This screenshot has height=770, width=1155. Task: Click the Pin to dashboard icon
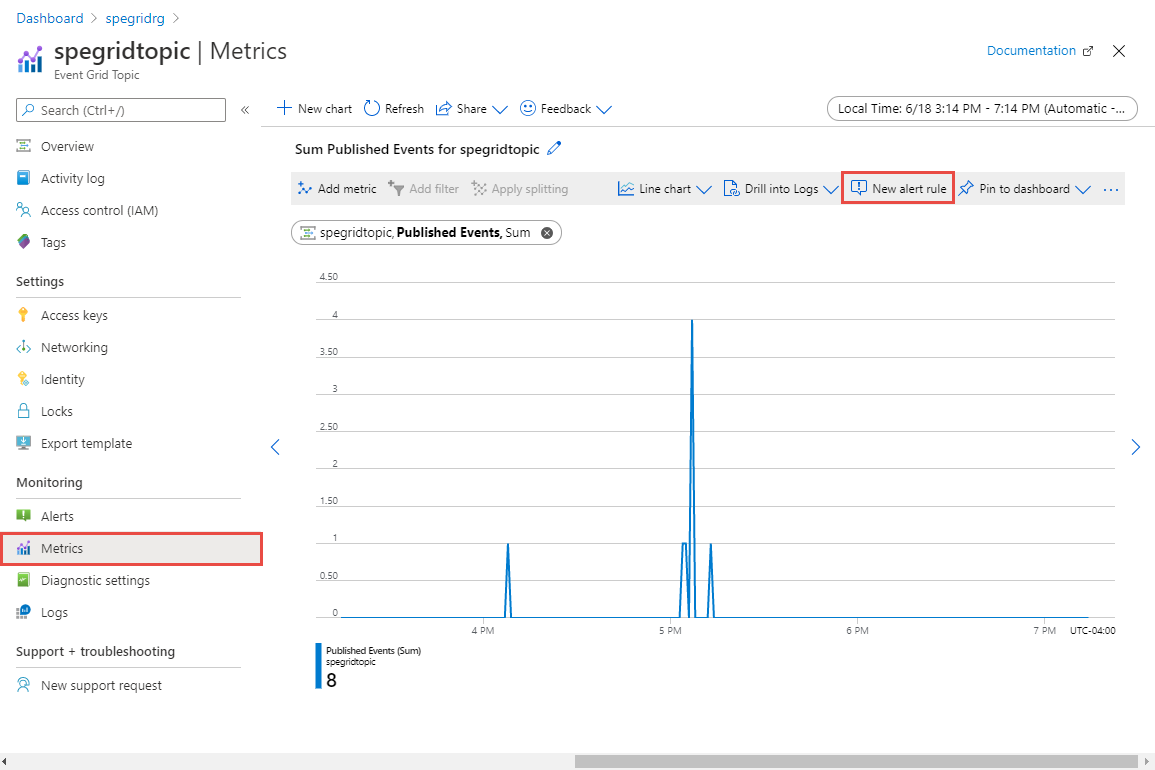click(x=965, y=188)
